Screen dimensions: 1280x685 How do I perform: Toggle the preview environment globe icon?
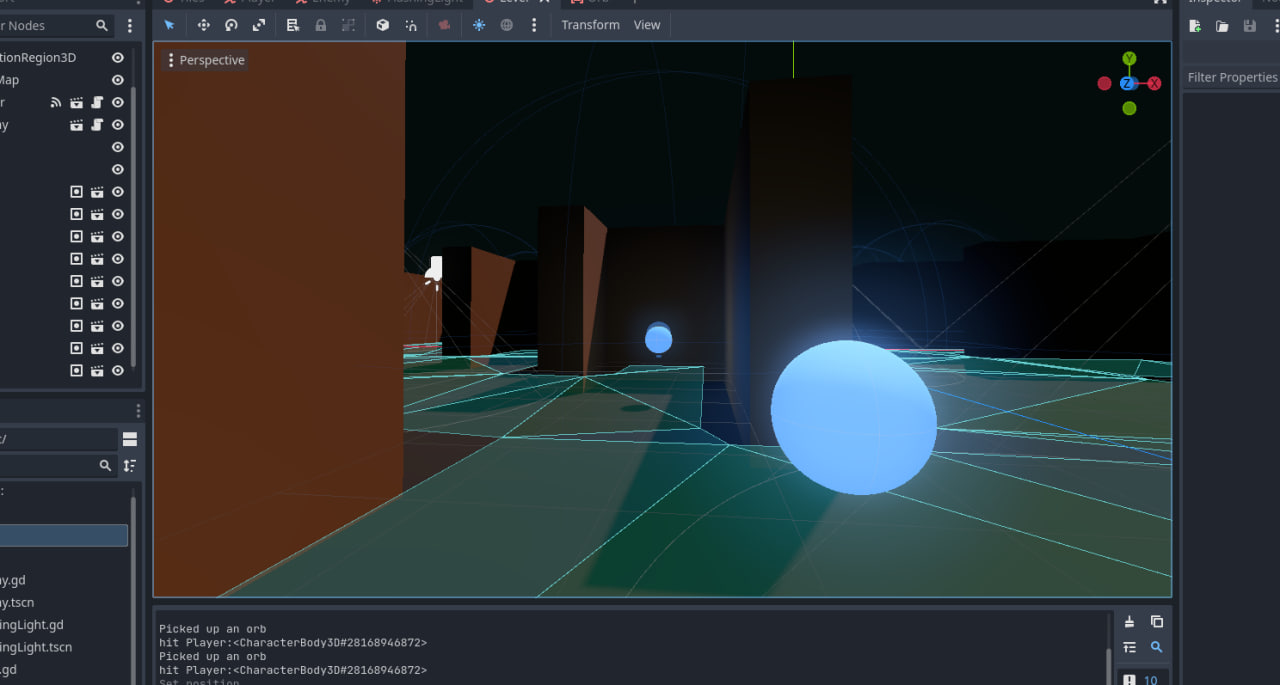[507, 25]
